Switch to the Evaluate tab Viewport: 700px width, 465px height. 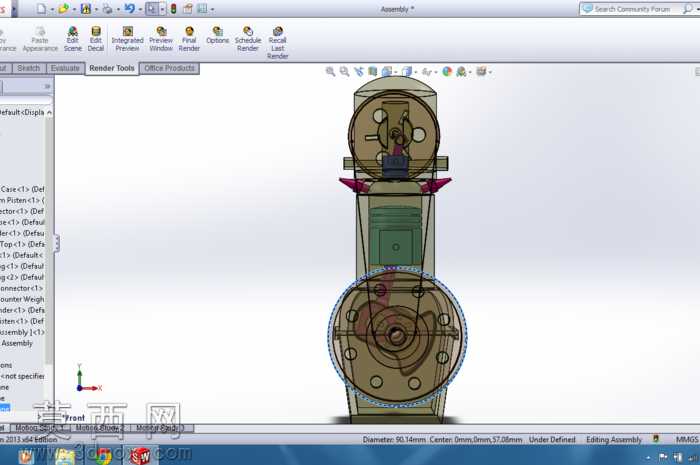click(65, 68)
